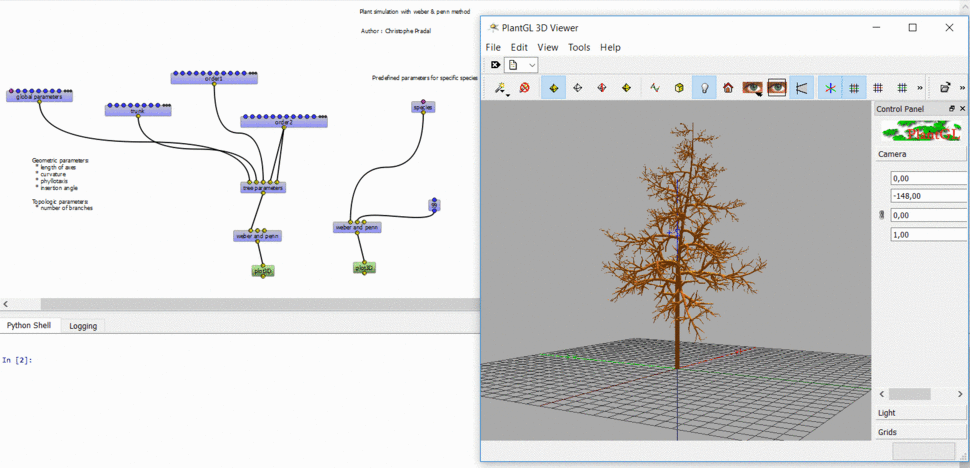Toggle the perspective camera icon

802,88
